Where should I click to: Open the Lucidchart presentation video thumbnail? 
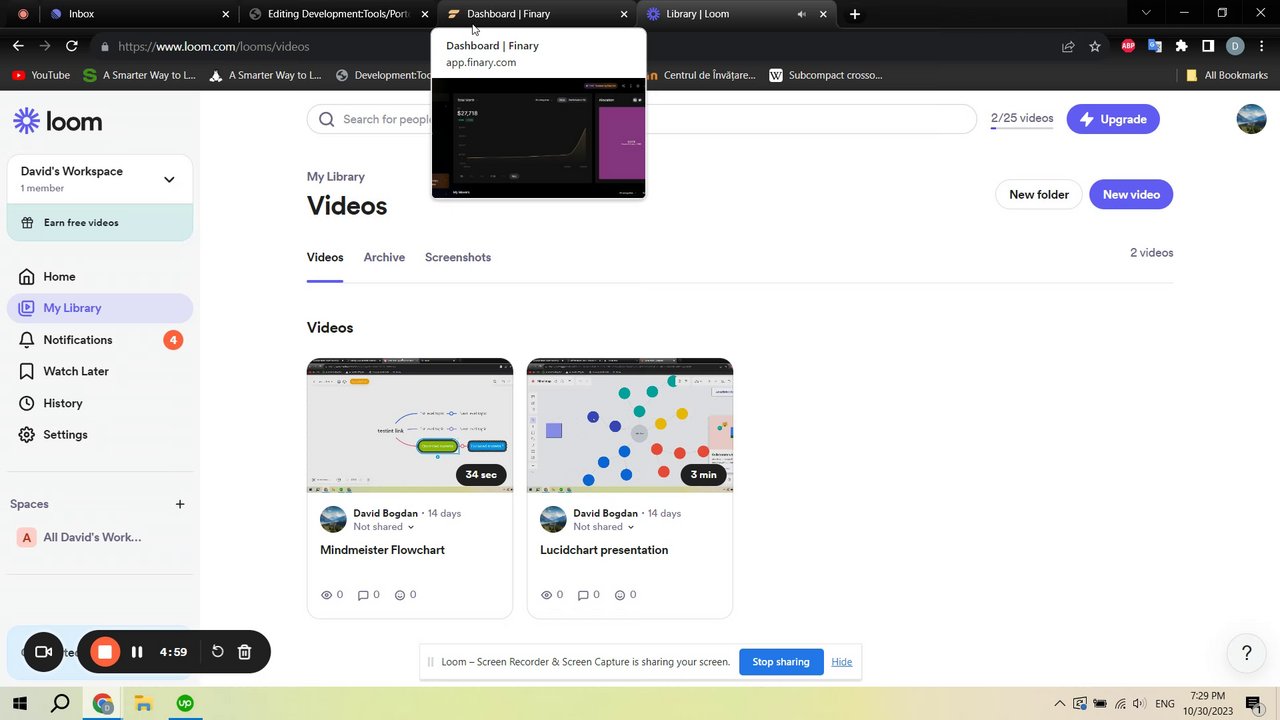click(x=630, y=425)
